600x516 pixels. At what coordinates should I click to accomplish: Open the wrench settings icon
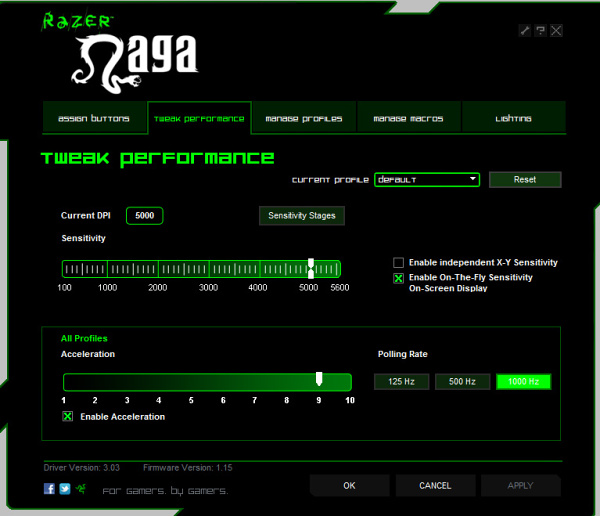click(x=525, y=31)
